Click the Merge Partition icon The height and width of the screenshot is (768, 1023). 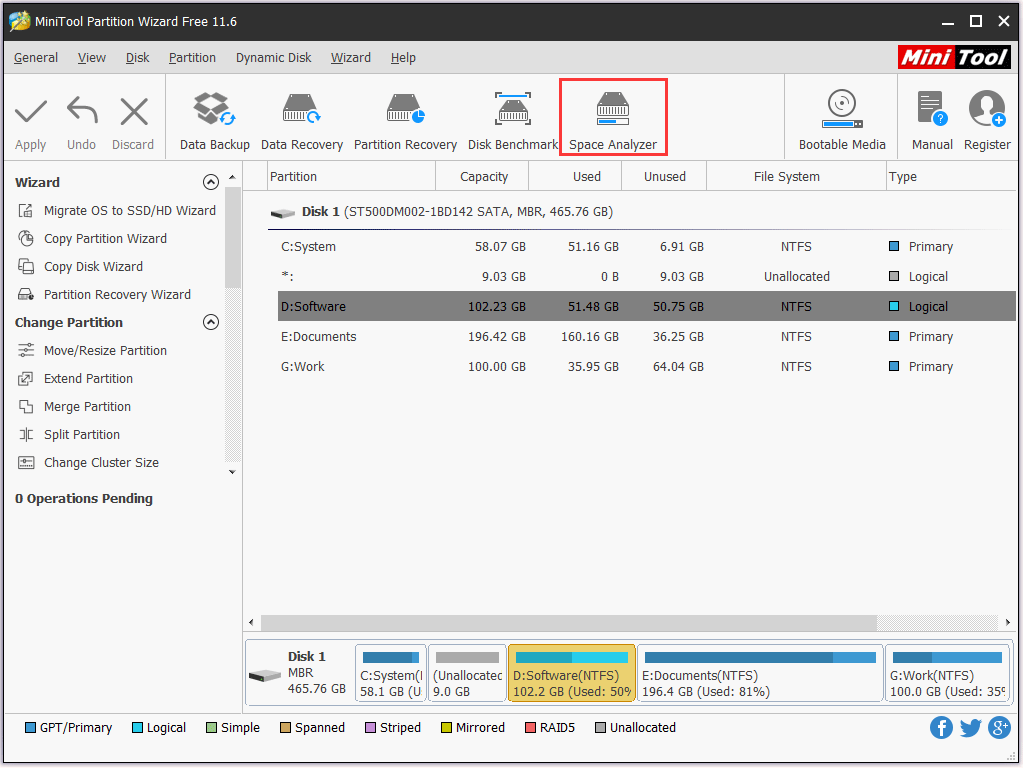[x=26, y=407]
